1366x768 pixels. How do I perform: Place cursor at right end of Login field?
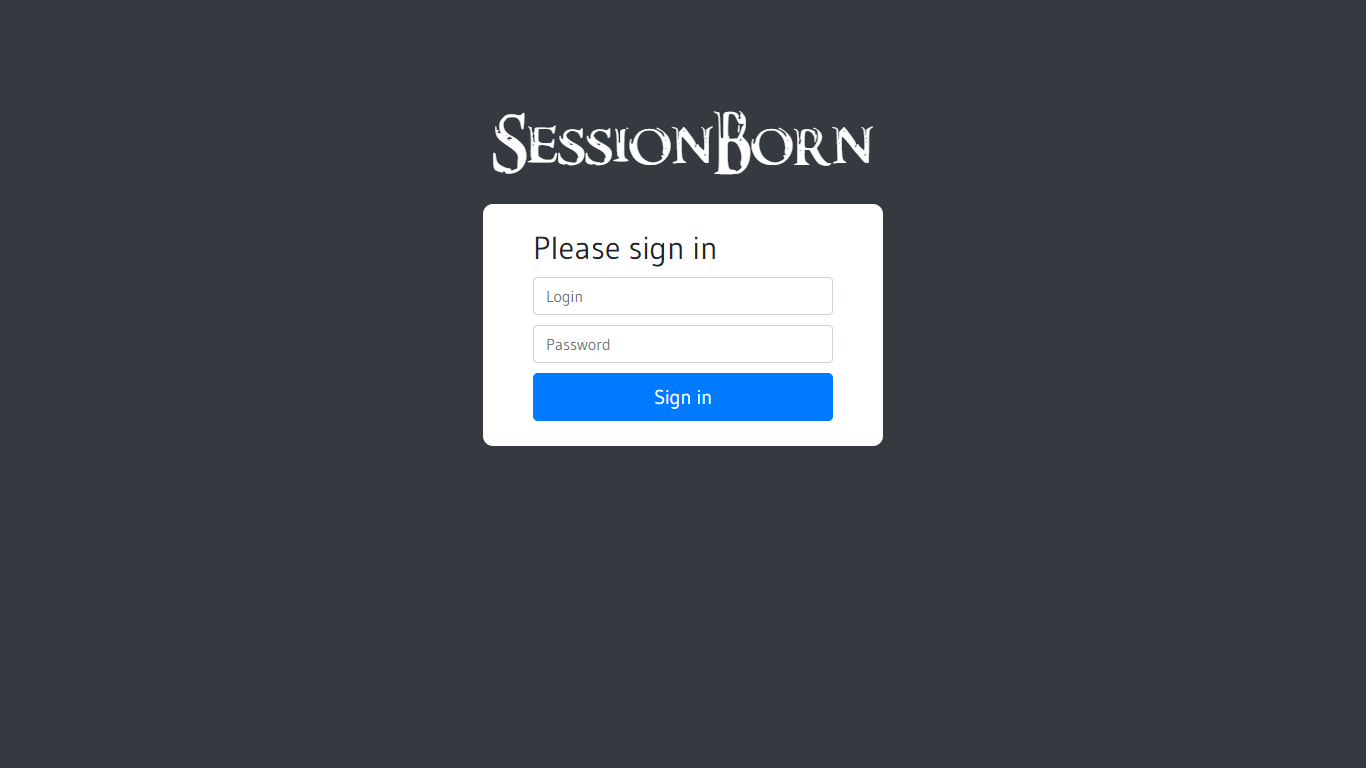click(x=822, y=296)
